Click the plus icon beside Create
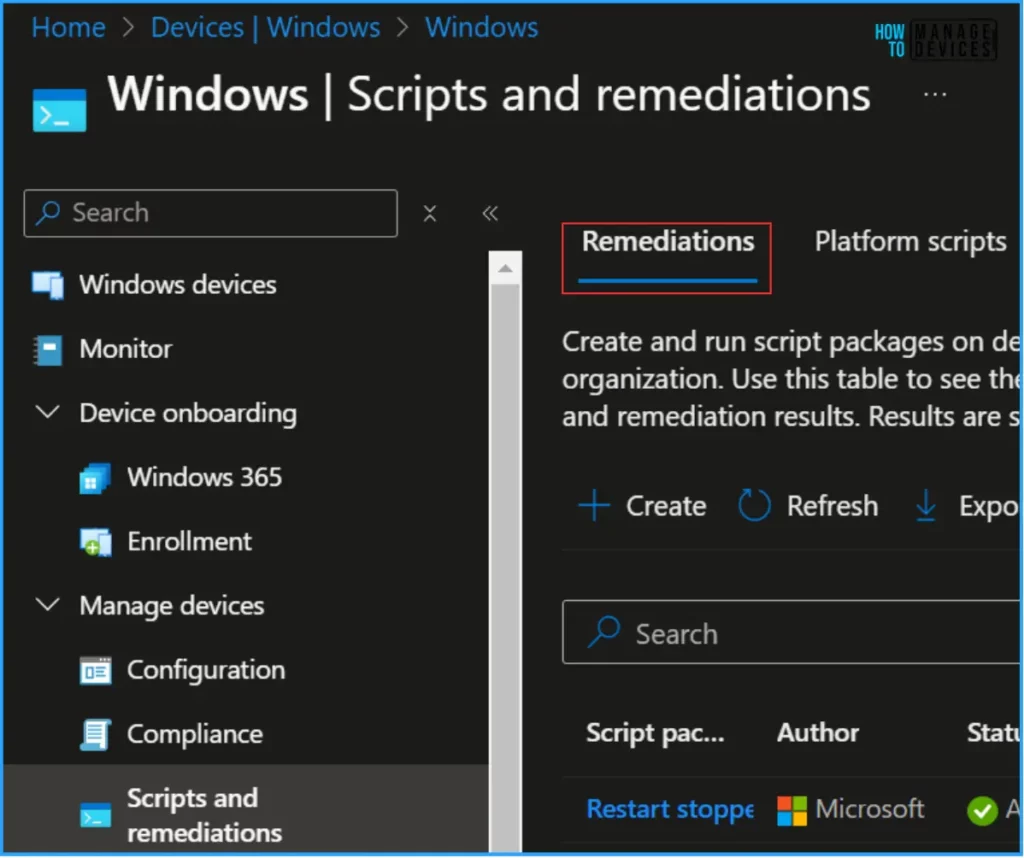 [x=594, y=507]
